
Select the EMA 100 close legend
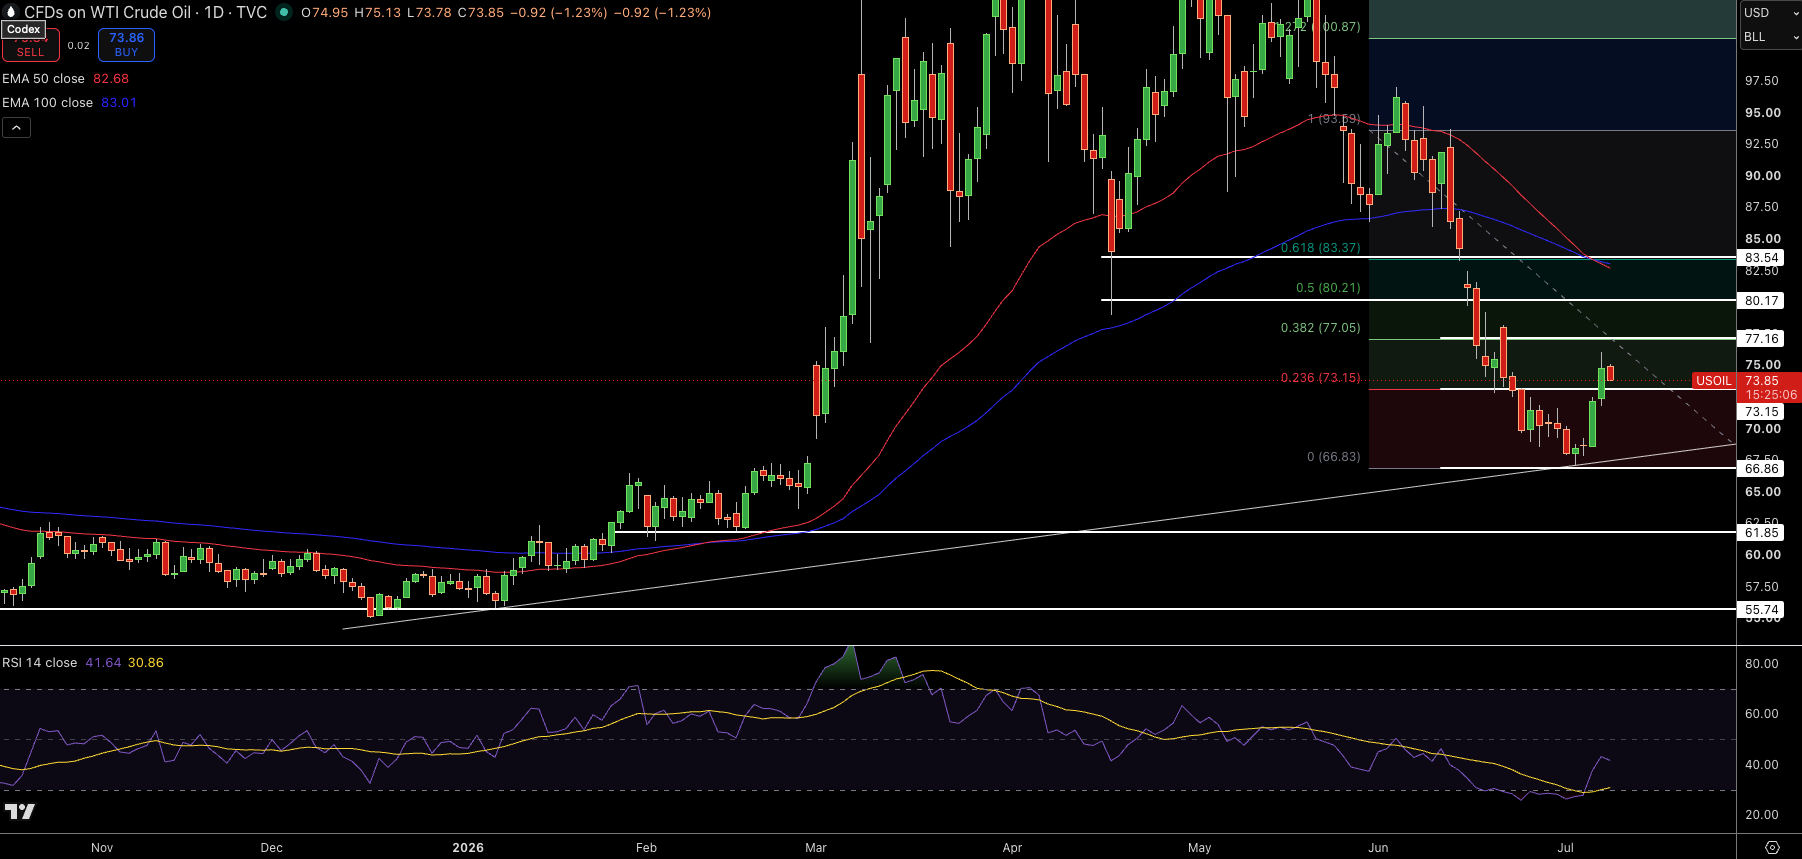pos(47,102)
